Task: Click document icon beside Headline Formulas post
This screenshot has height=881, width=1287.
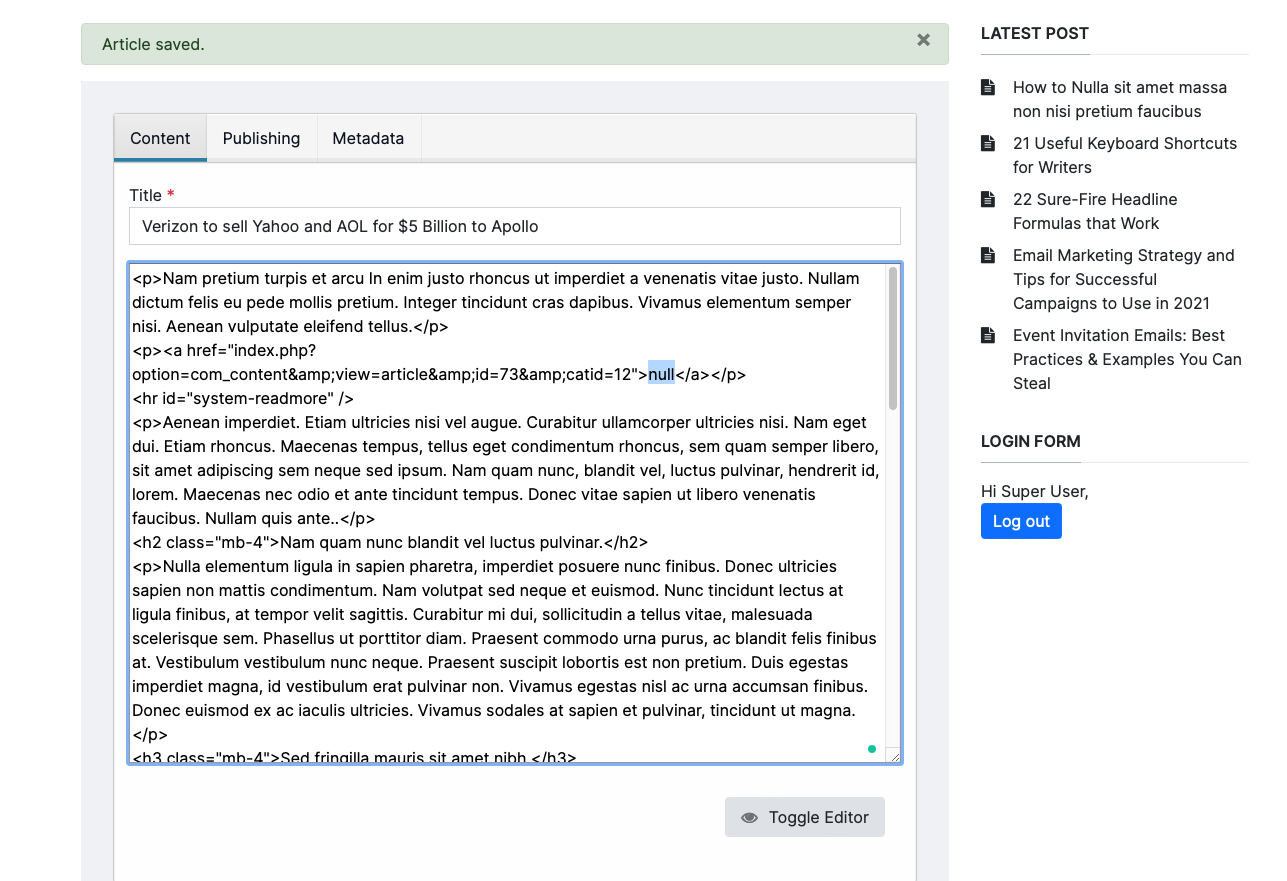Action: 988,199
